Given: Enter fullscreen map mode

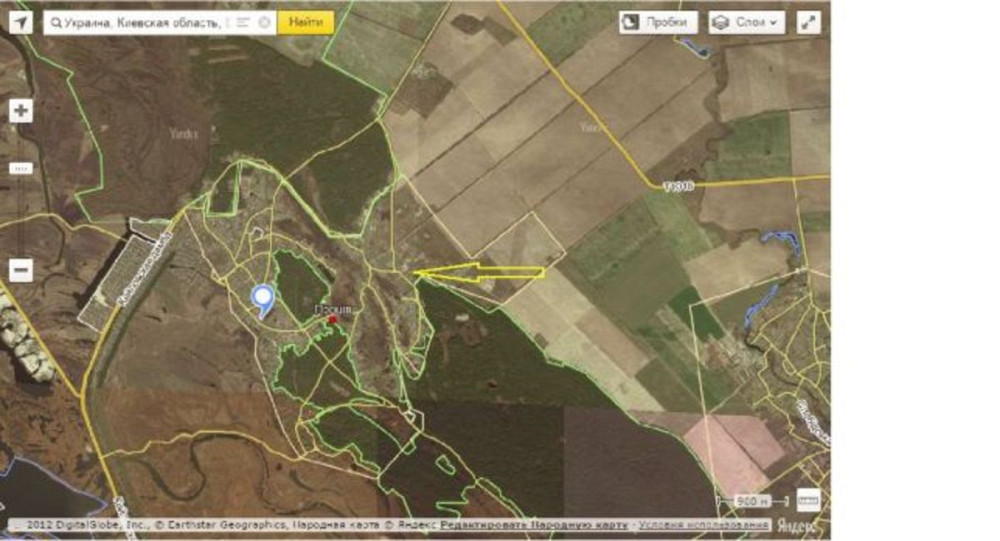Looking at the screenshot, I should [x=808, y=22].
